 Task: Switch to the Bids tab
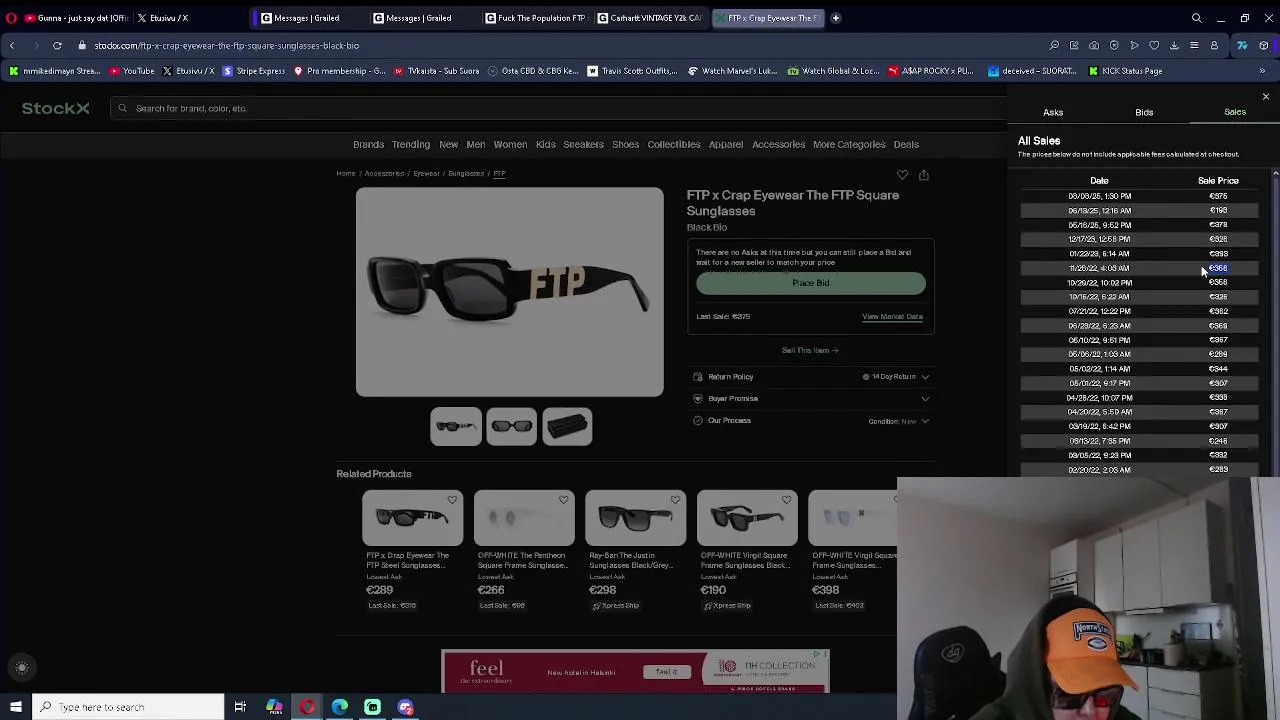[1144, 112]
